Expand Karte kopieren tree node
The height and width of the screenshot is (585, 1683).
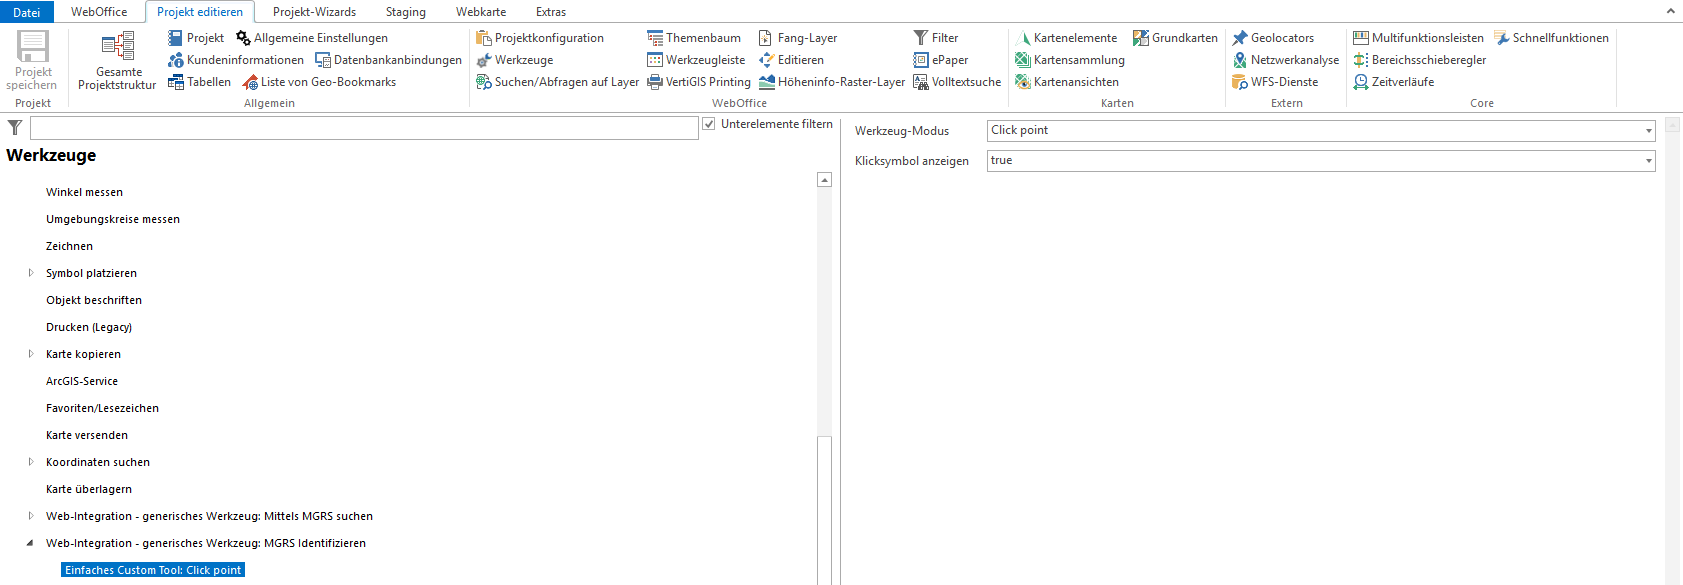point(31,354)
